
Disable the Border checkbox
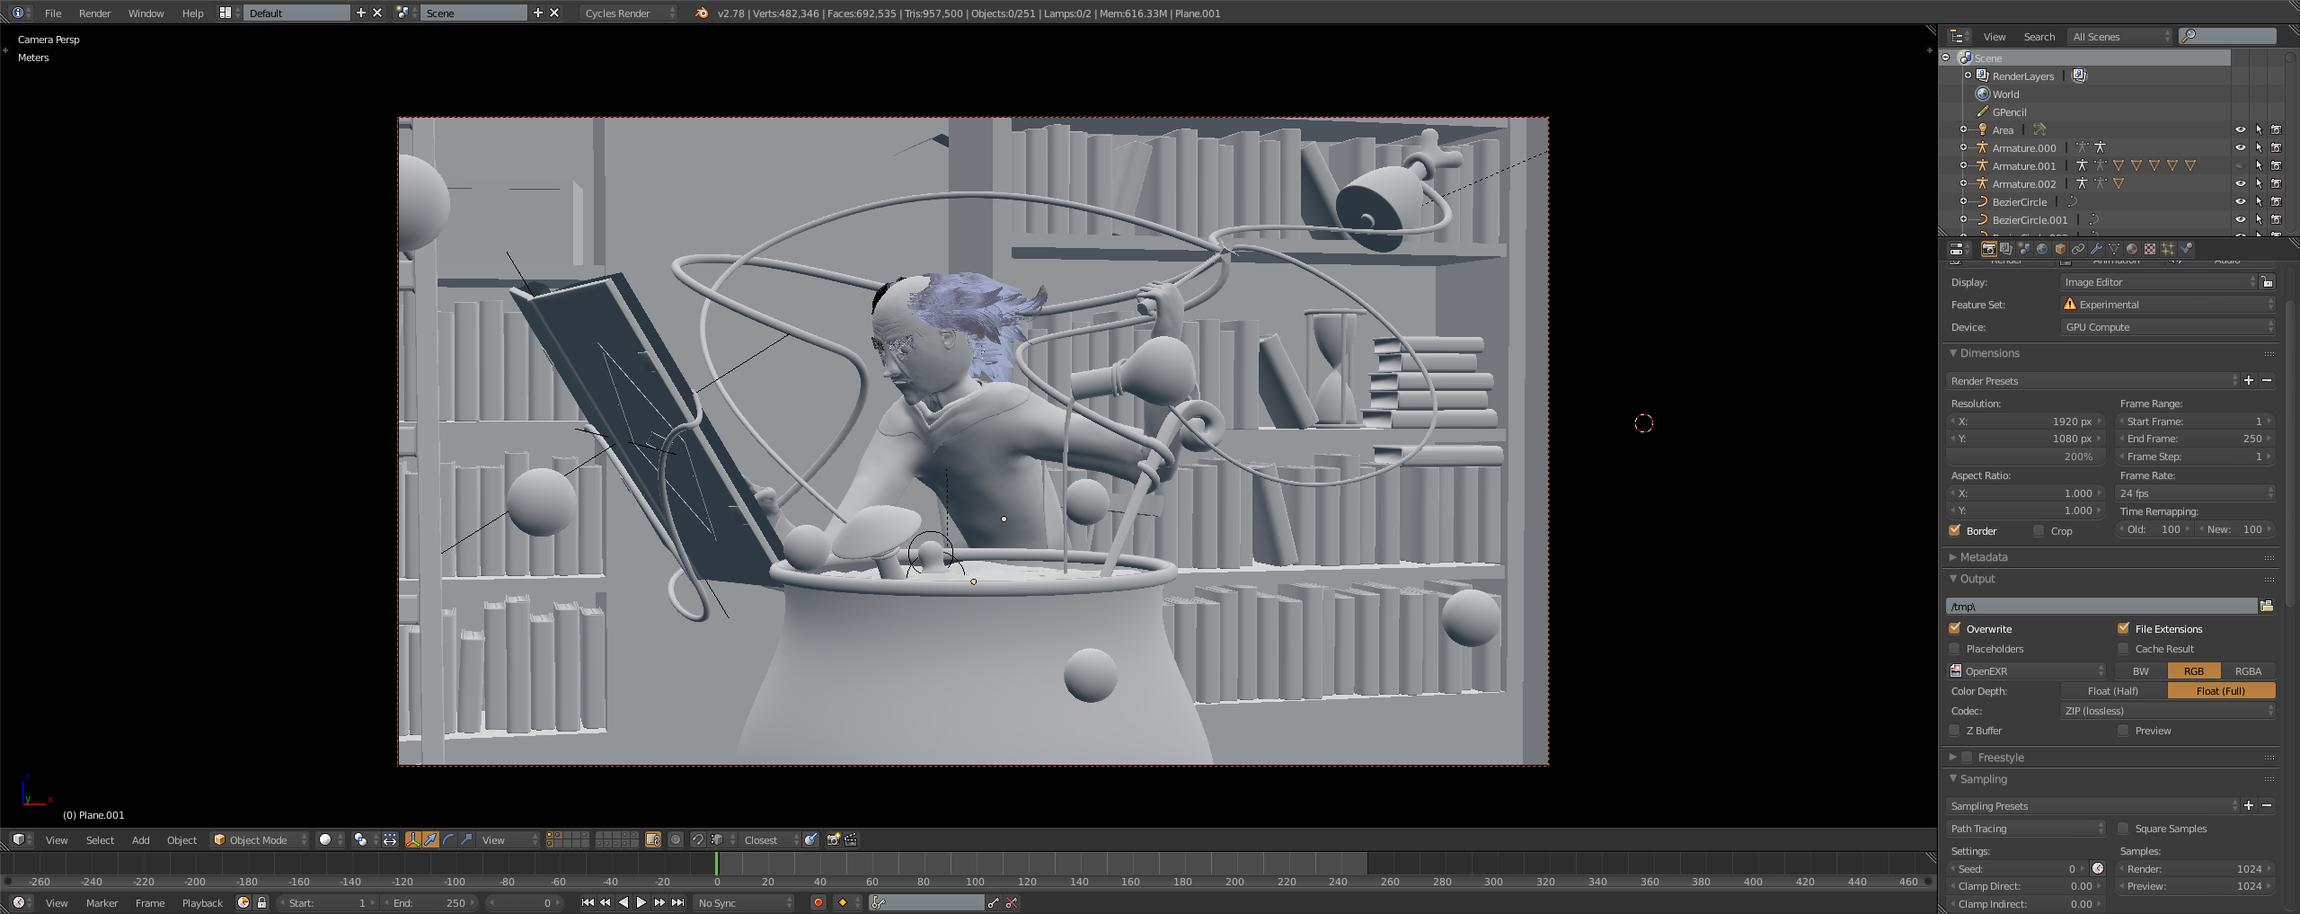pyautogui.click(x=1955, y=530)
